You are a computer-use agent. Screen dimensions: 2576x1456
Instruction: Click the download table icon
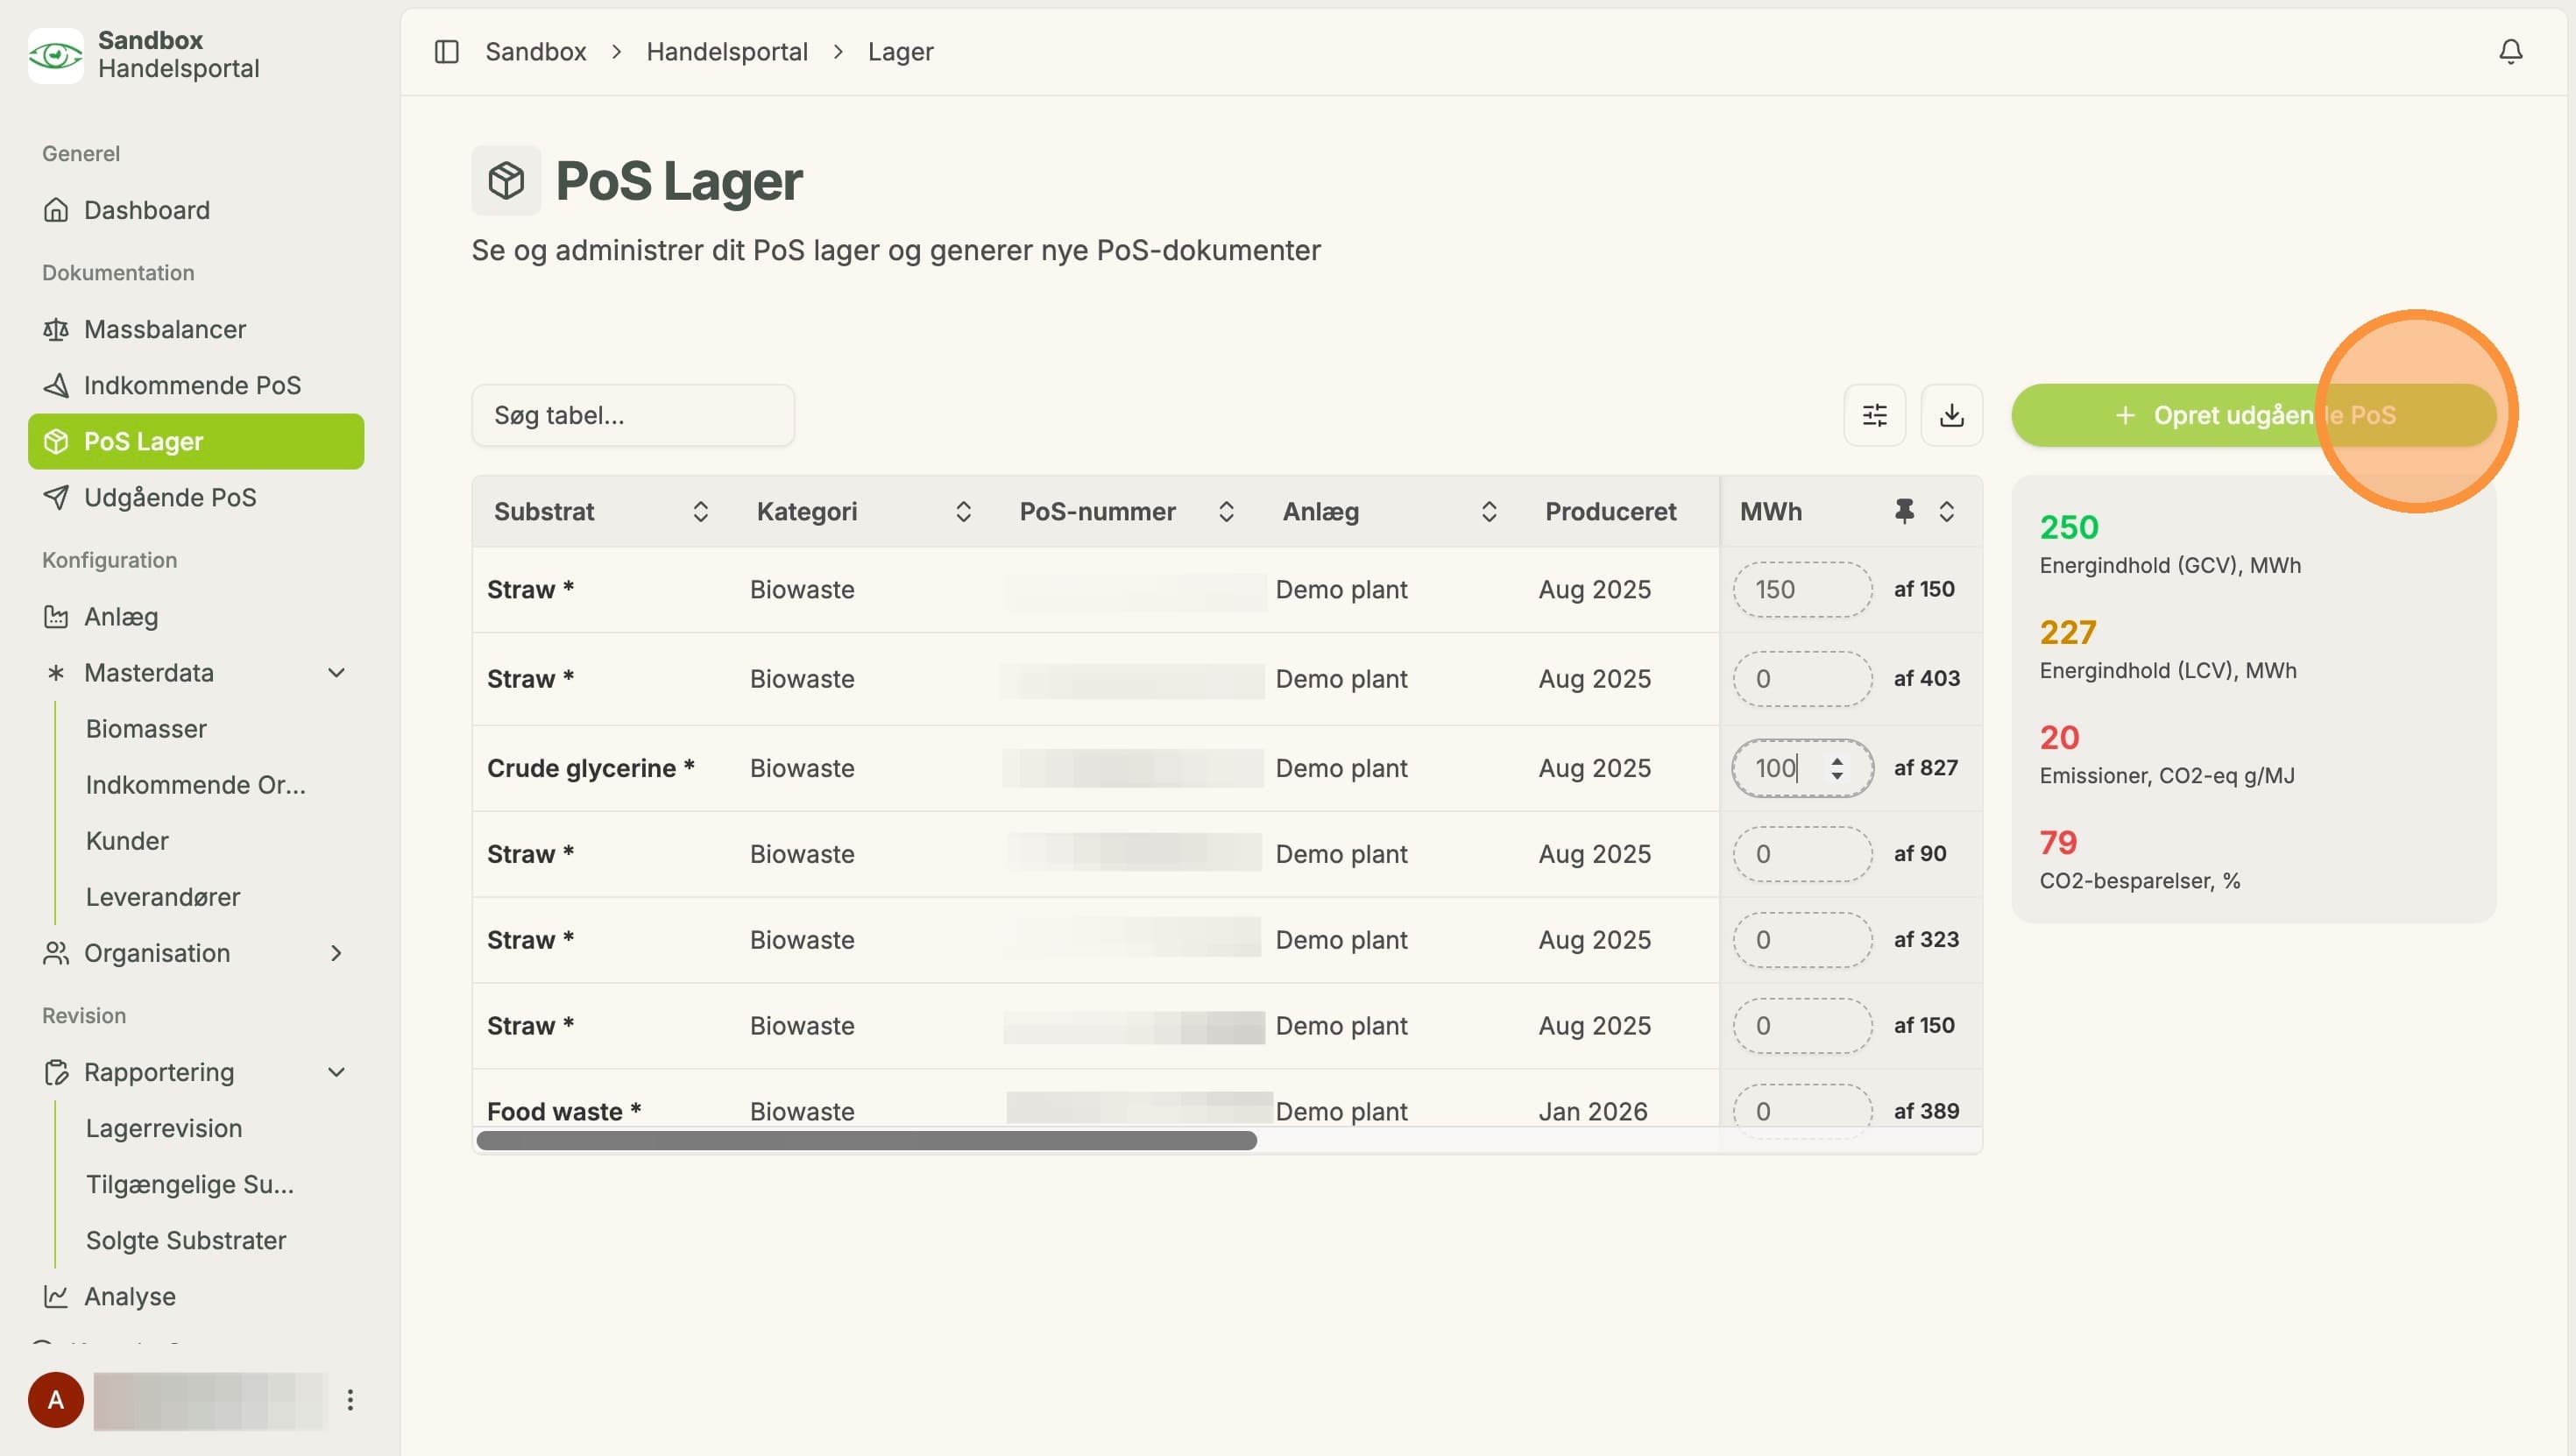pyautogui.click(x=1951, y=415)
